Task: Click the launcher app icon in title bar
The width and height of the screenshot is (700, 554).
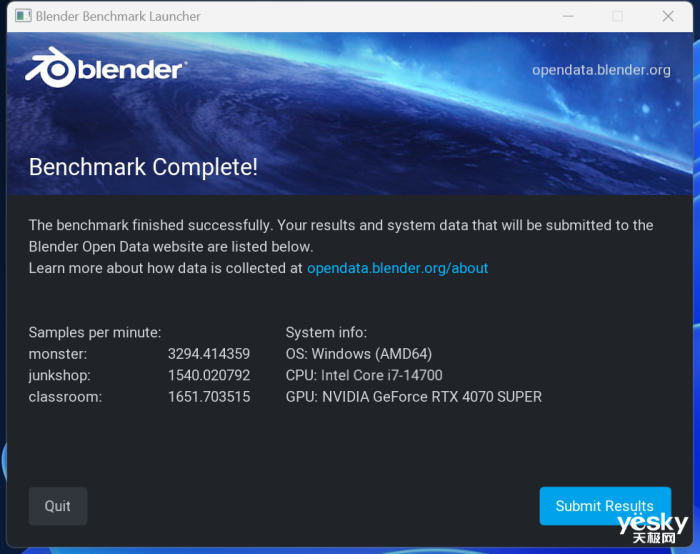Action: (22, 16)
